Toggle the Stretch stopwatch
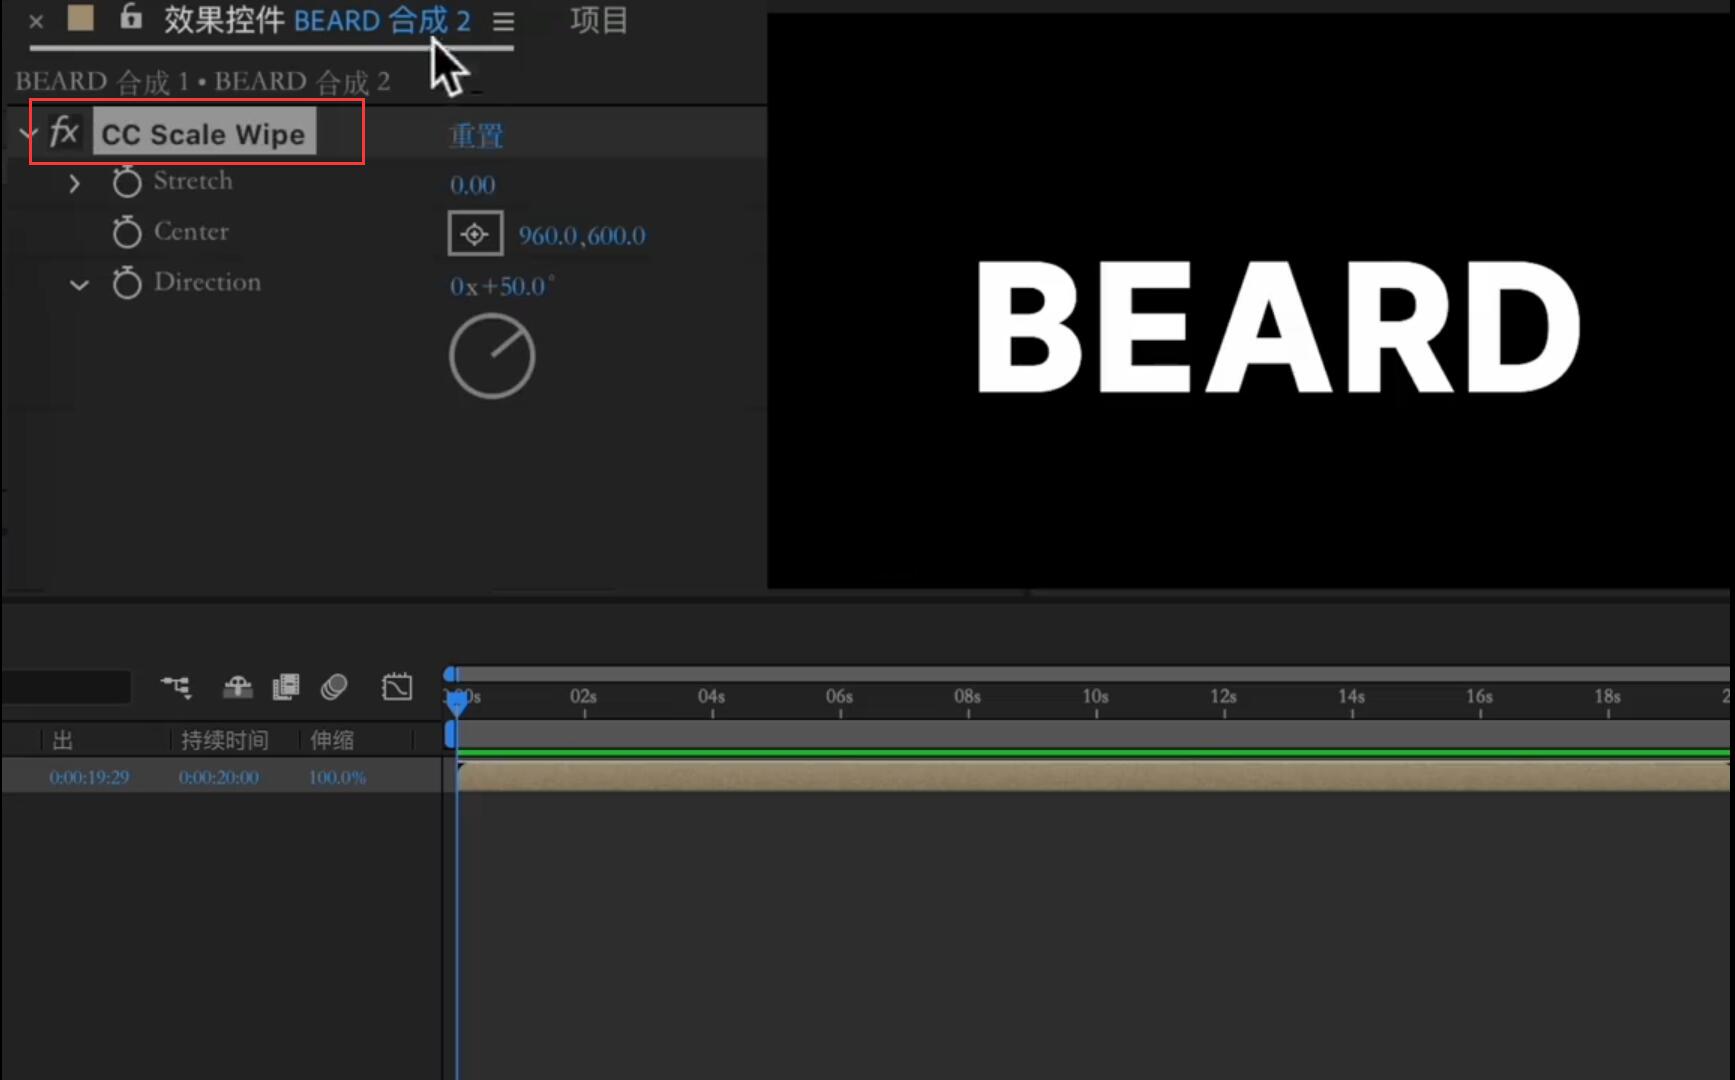Screen dimensions: 1735x1080 [127, 181]
